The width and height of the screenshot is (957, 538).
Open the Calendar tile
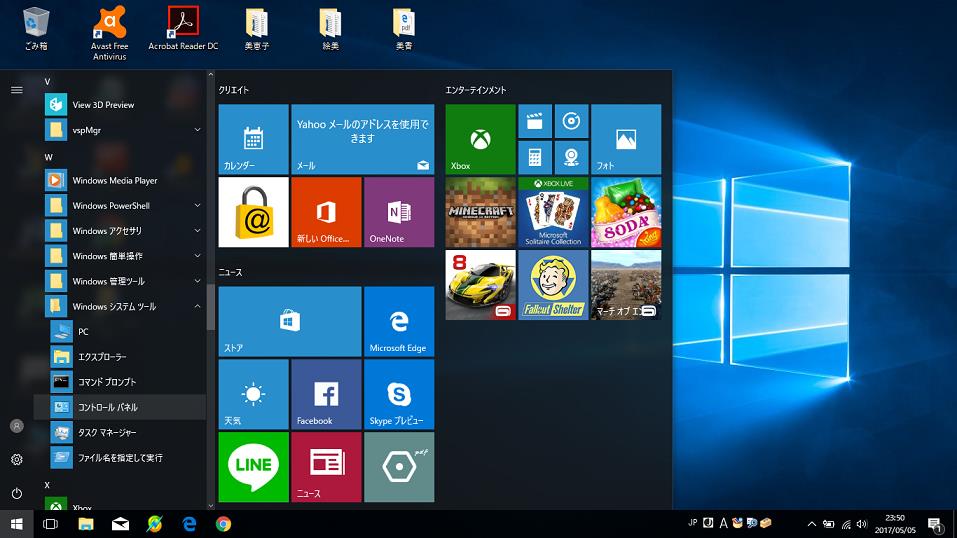[x=253, y=139]
